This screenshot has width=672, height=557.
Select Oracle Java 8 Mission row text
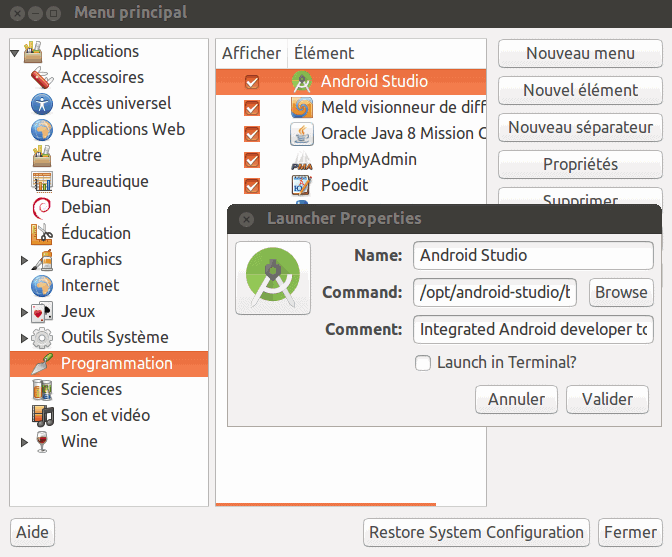[x=404, y=134]
